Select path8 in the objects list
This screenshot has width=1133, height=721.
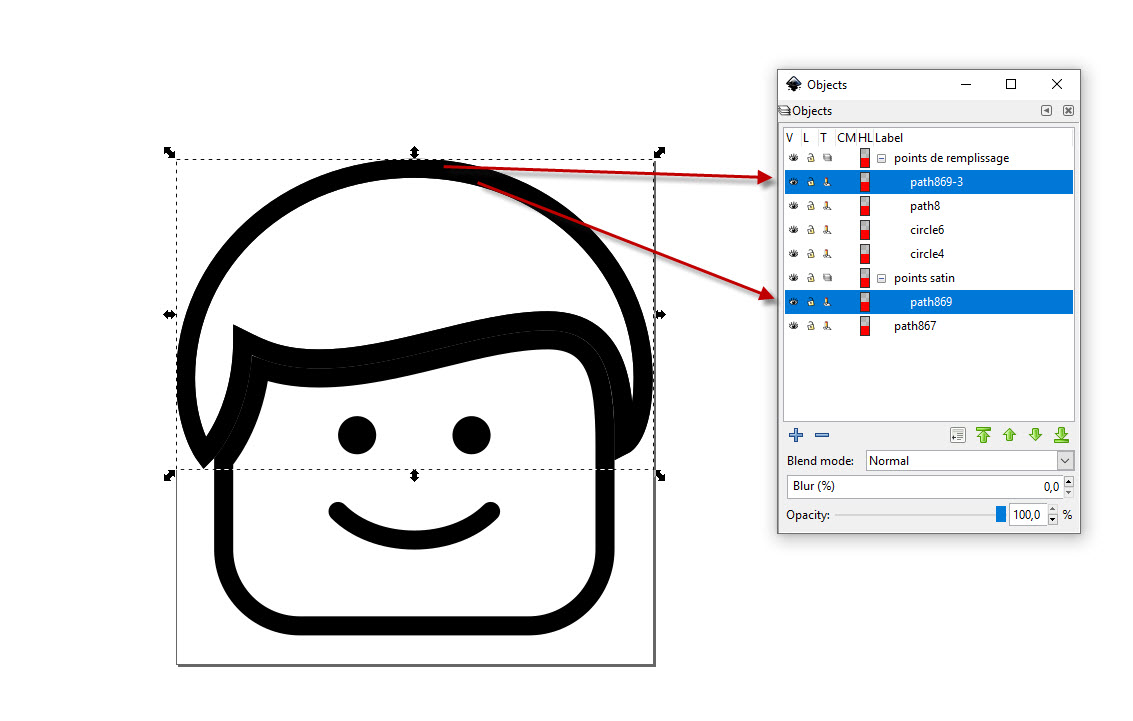point(925,206)
